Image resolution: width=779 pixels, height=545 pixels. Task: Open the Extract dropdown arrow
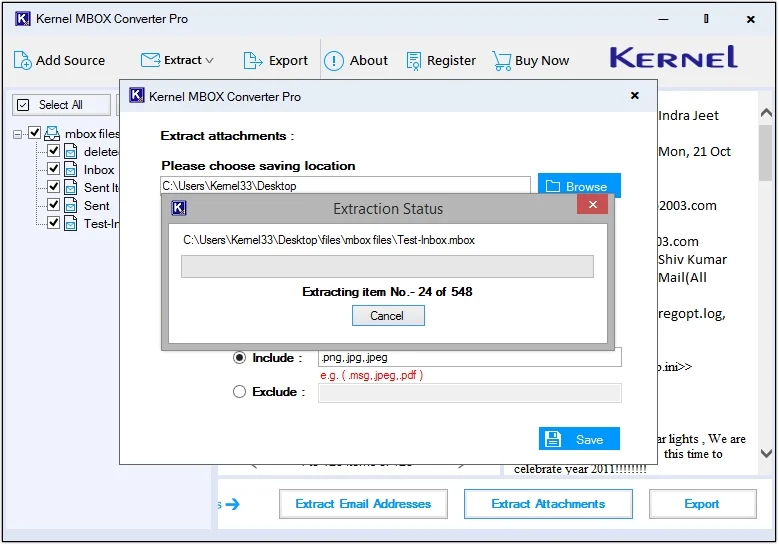tap(210, 61)
